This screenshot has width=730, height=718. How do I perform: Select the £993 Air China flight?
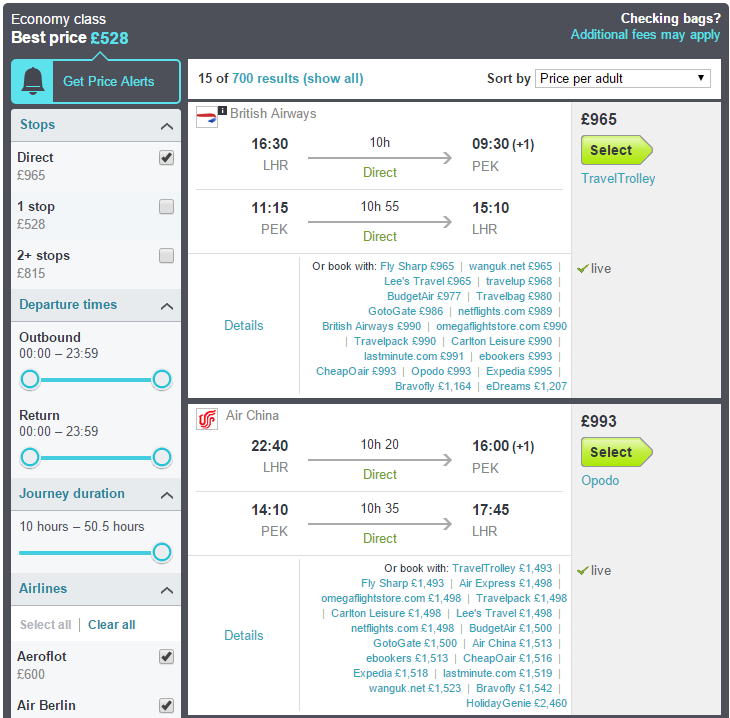[x=616, y=452]
